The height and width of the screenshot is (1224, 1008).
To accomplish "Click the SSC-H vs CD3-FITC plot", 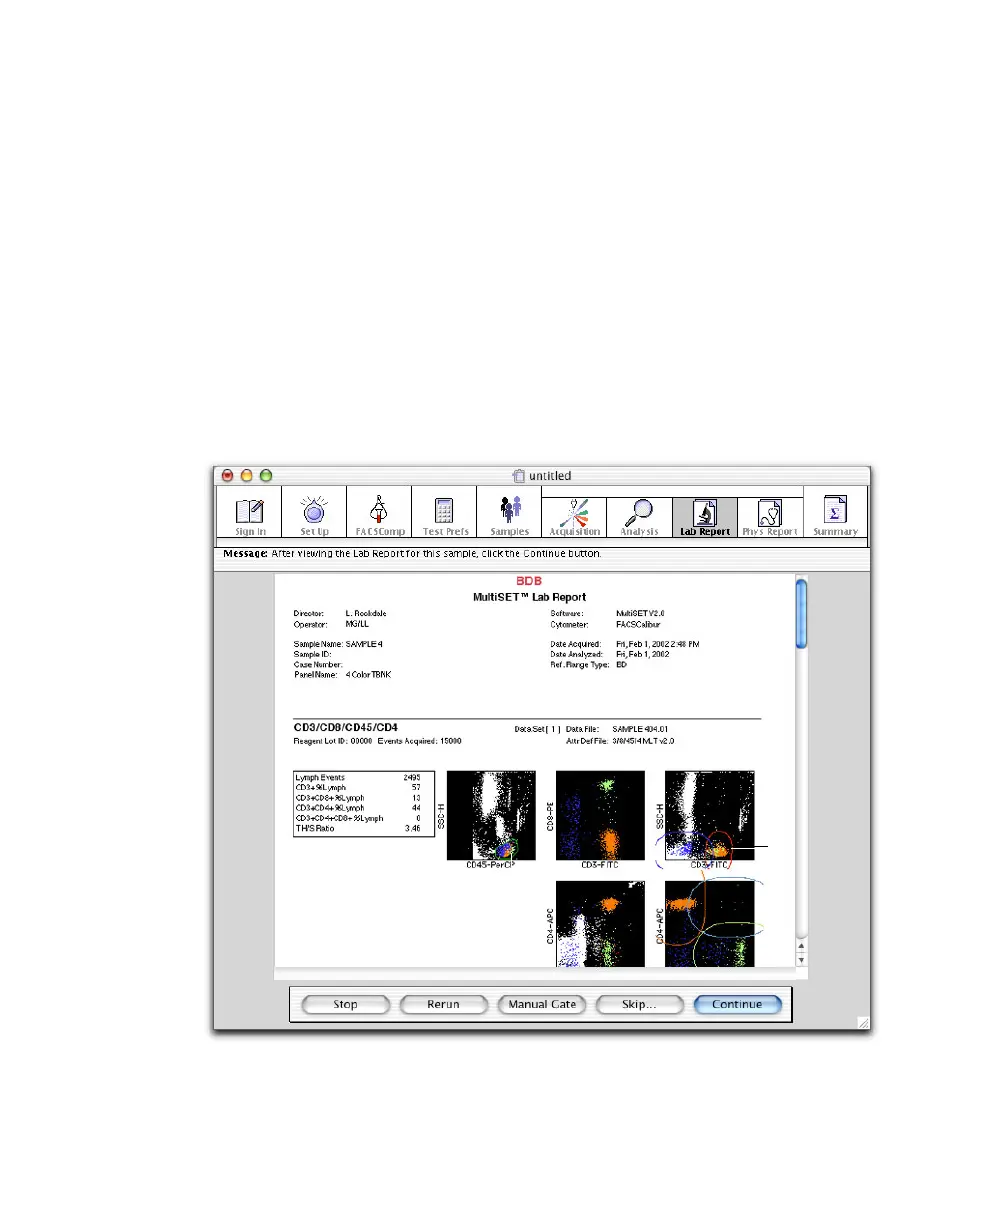I will [709, 815].
